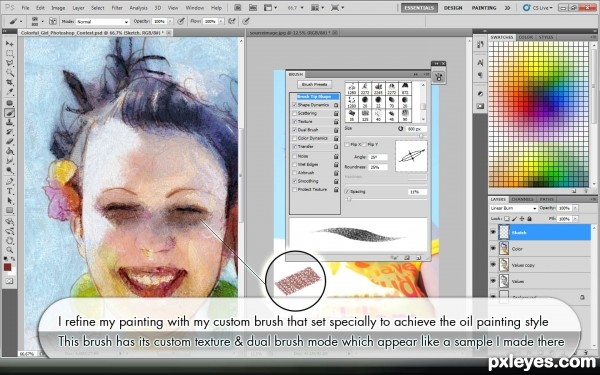Click Lock position icon in Layers panel

(x=522, y=219)
